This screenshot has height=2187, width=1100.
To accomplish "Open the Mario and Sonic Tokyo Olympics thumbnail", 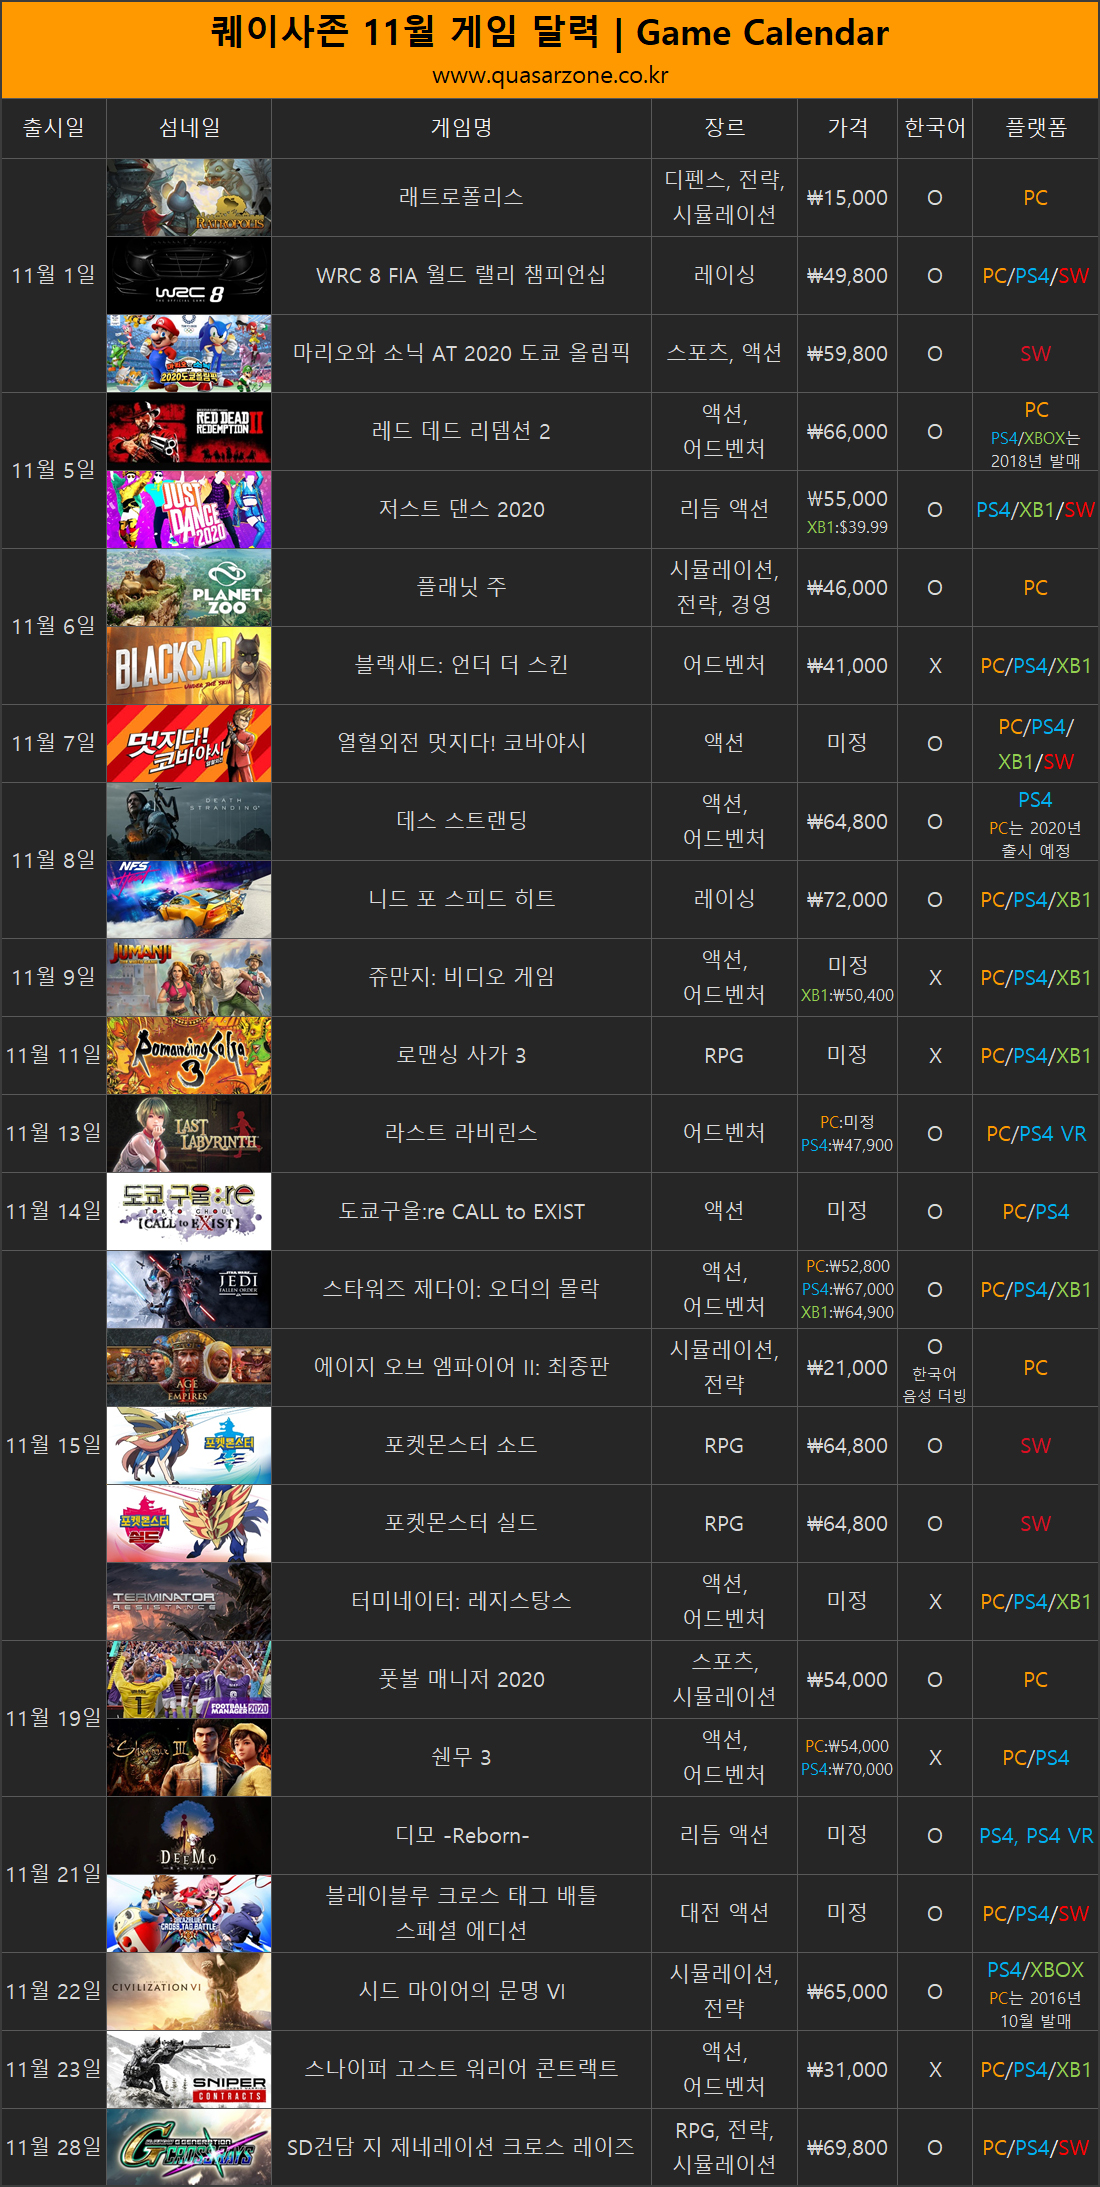I will (189, 354).
